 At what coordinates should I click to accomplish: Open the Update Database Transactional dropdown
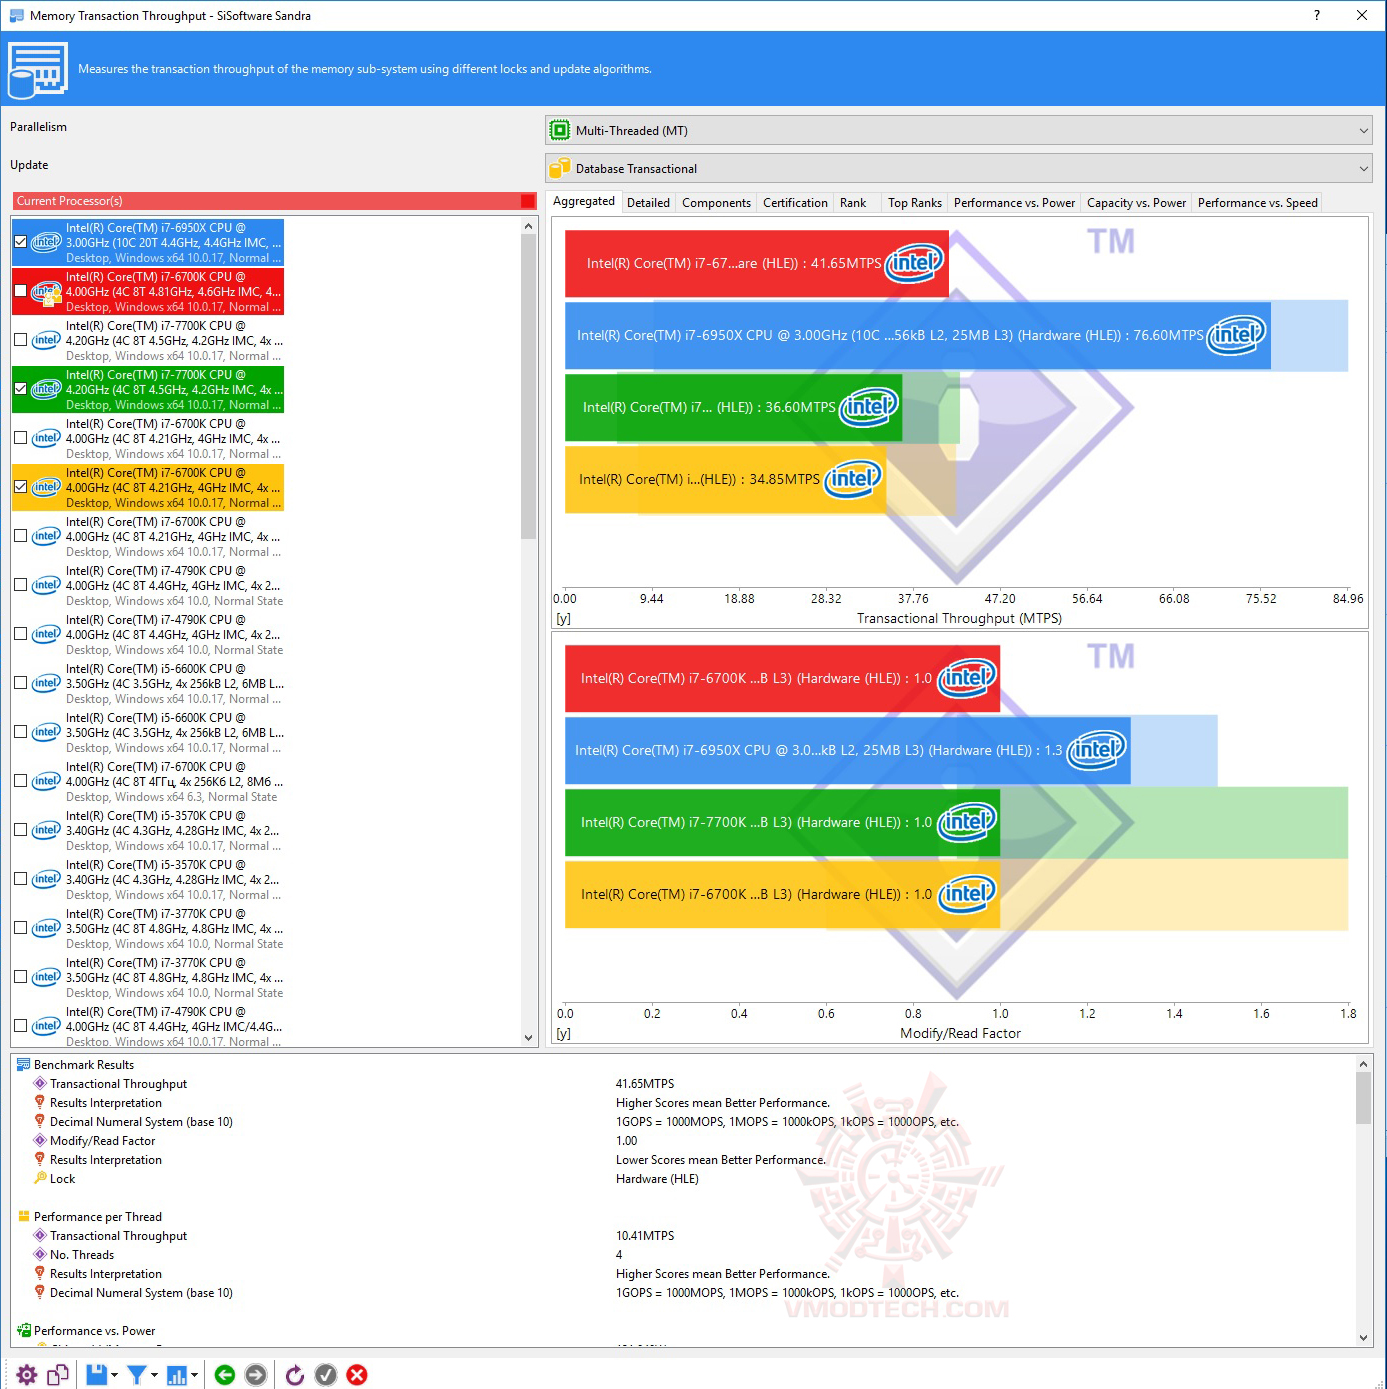click(959, 169)
